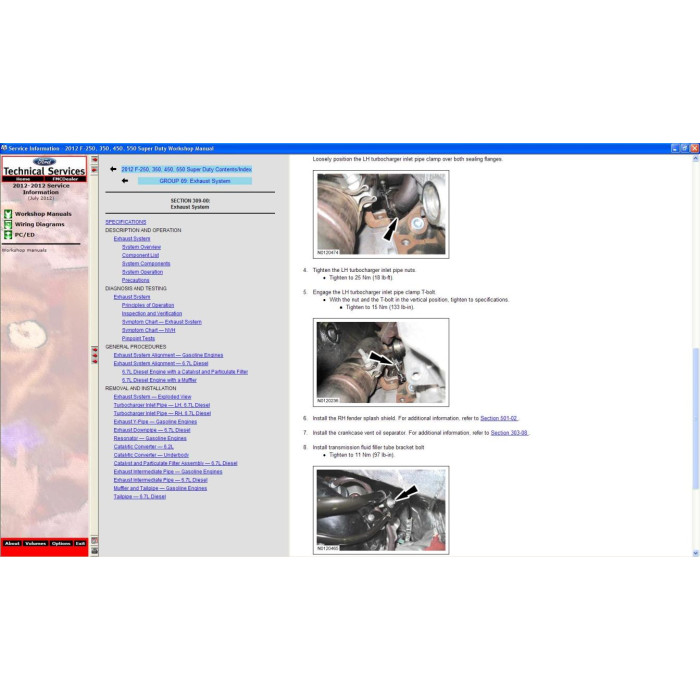Select Workshop Manuals menu entry
Viewport: 700px width, 700px height.
(43, 214)
